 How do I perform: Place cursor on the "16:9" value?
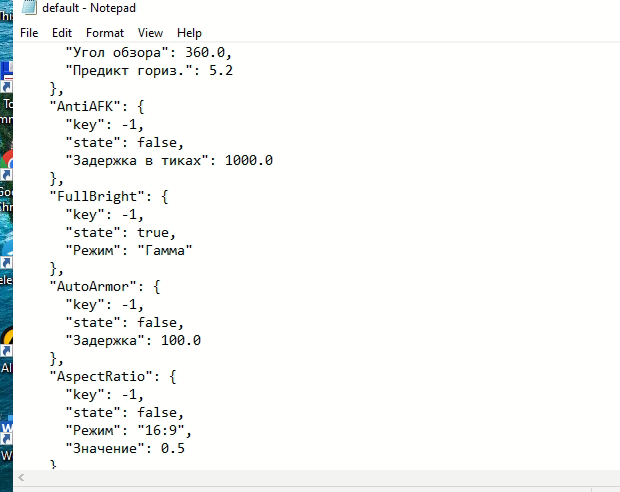(x=161, y=430)
